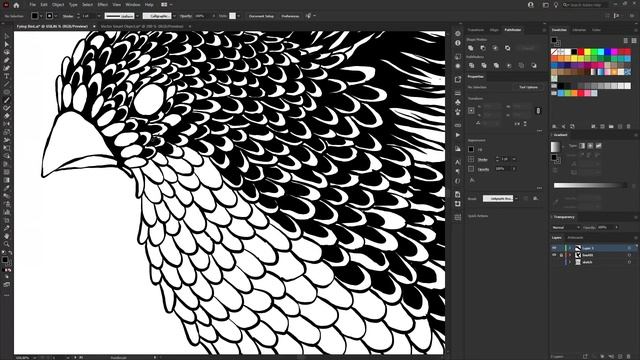The height and width of the screenshot is (360, 640).
Task: Select the Zoom tool
Action: [7, 244]
